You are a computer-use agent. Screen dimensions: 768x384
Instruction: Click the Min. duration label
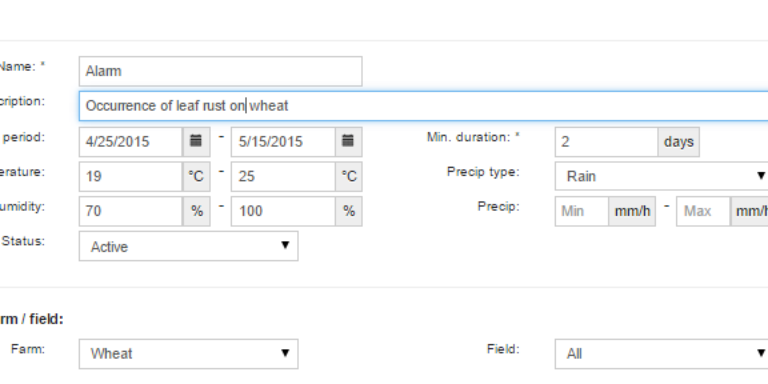tap(473, 138)
